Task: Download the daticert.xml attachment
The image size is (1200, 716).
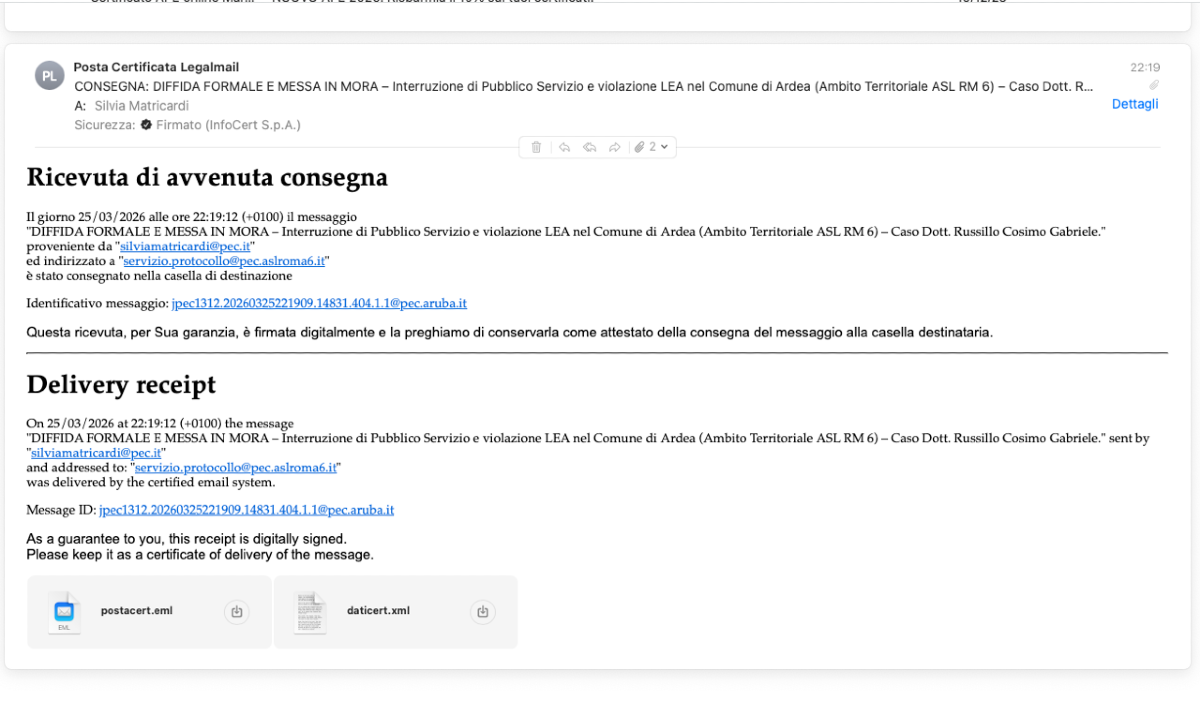Action: pos(483,611)
